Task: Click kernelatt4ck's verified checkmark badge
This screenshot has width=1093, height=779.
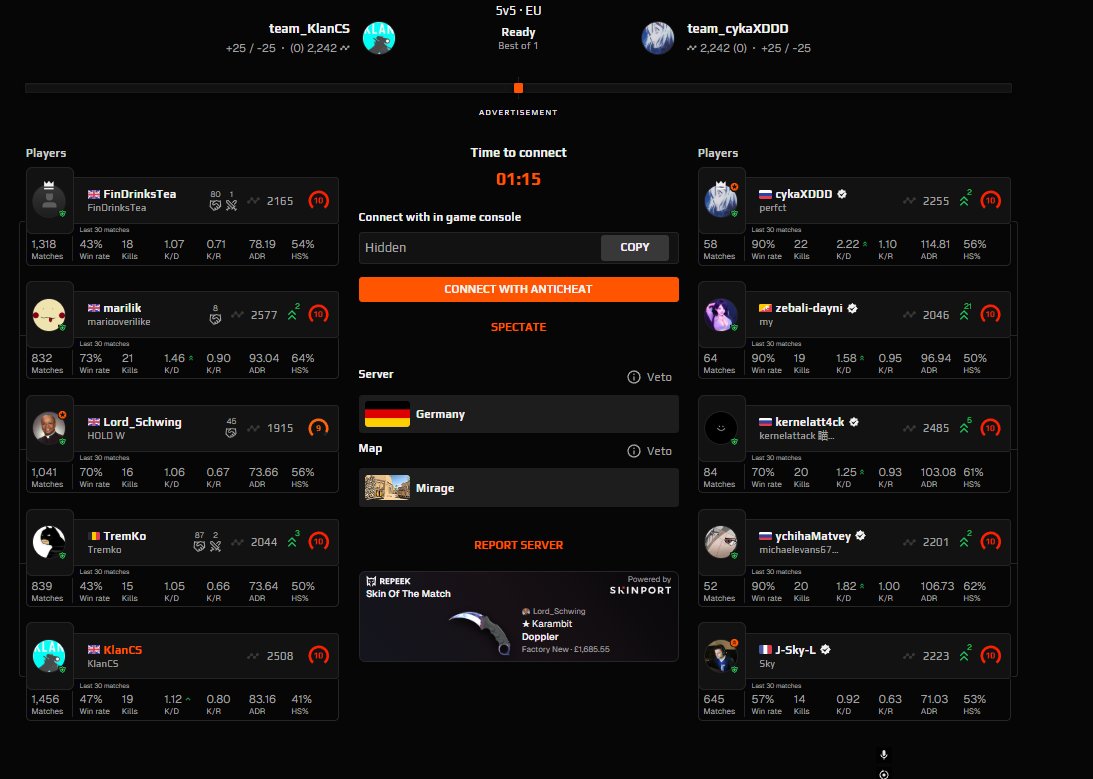Action: click(x=854, y=422)
